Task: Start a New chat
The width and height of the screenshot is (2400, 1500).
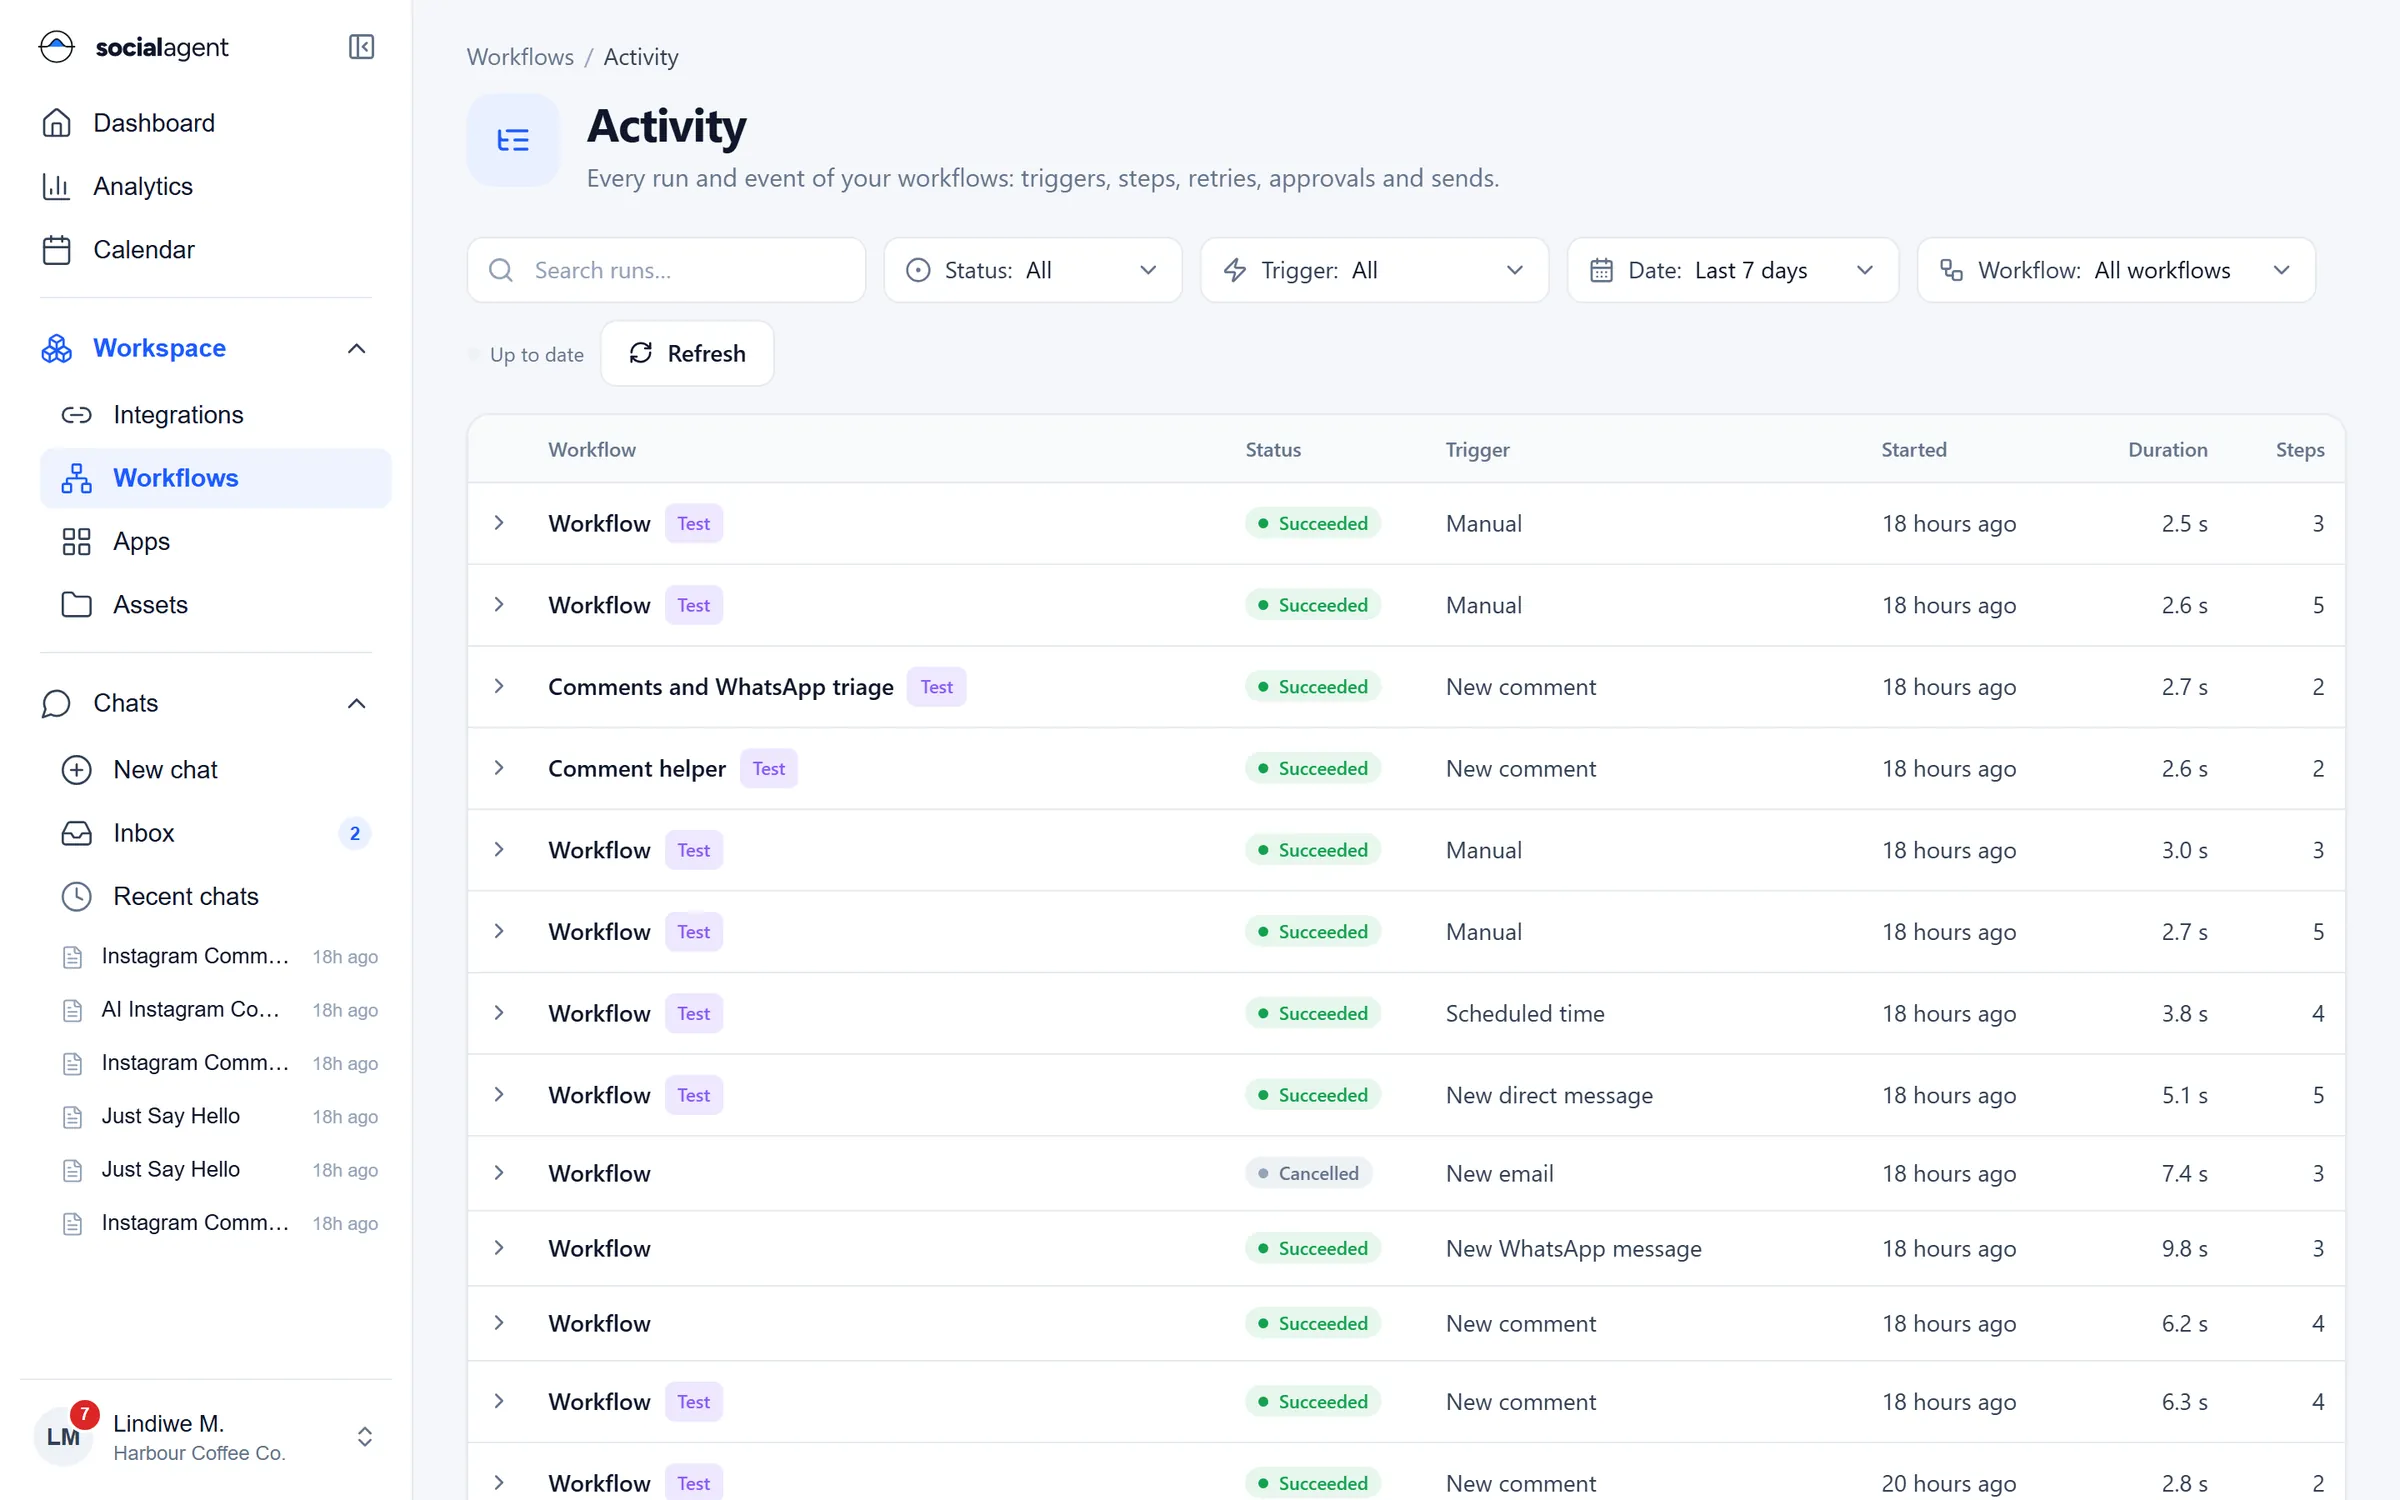Action: point(215,770)
